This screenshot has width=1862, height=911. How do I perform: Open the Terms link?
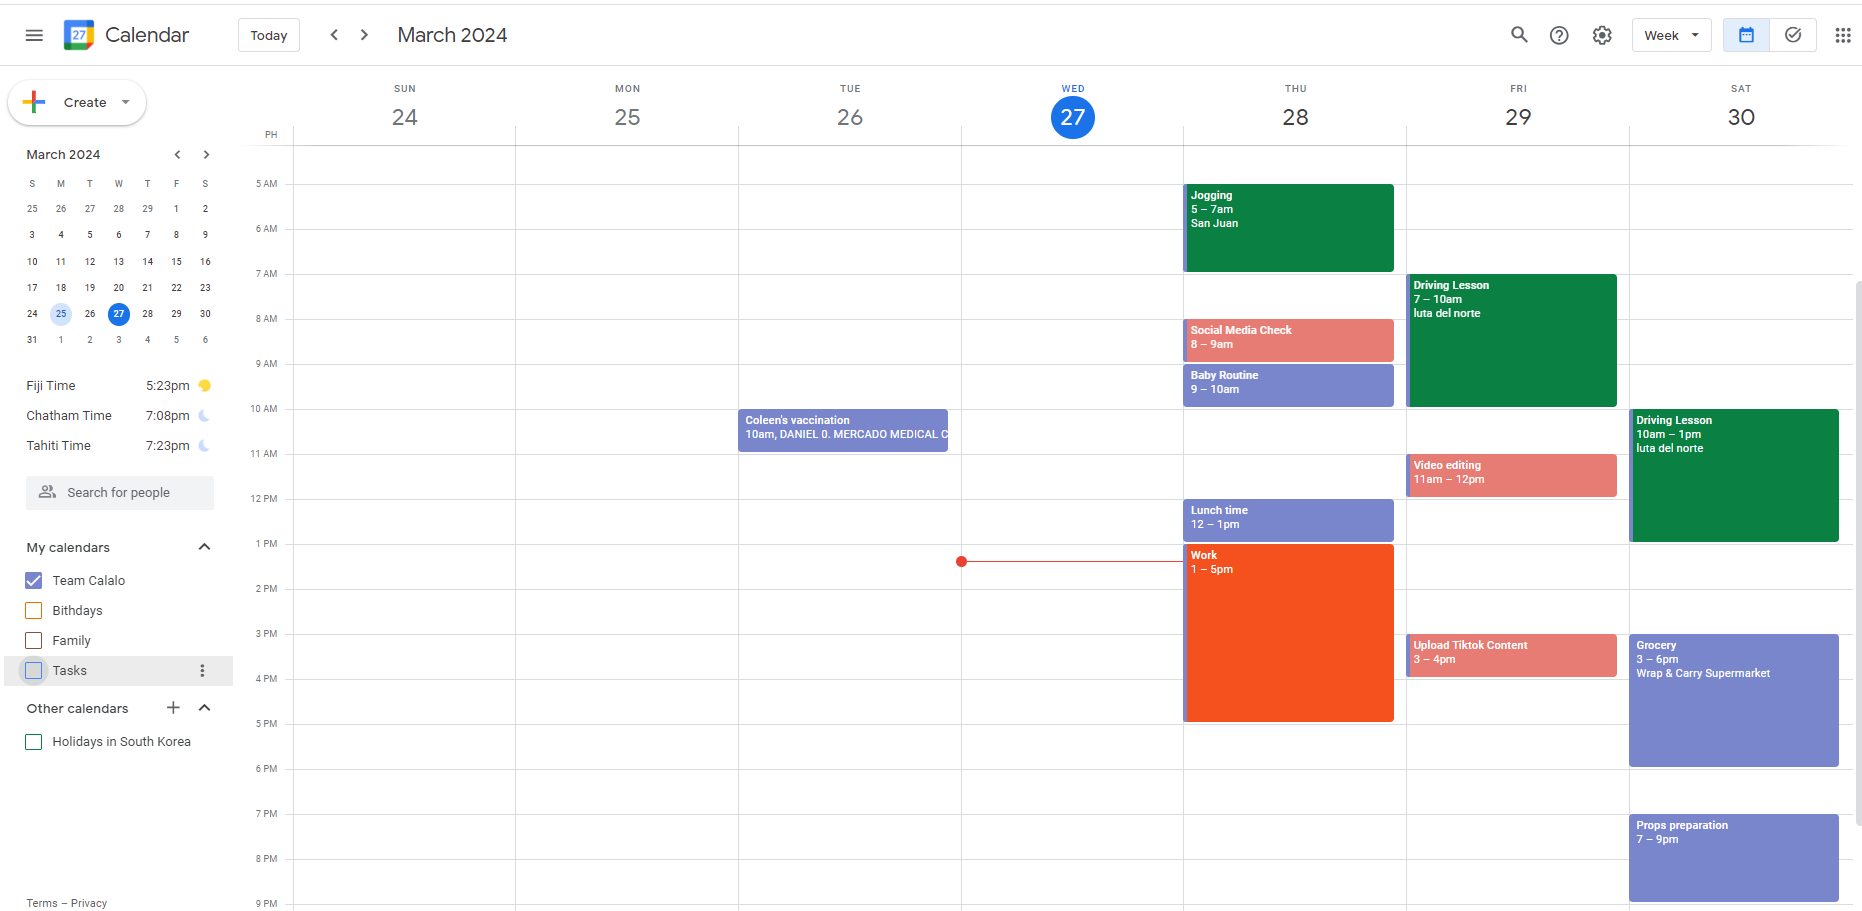(x=42, y=903)
